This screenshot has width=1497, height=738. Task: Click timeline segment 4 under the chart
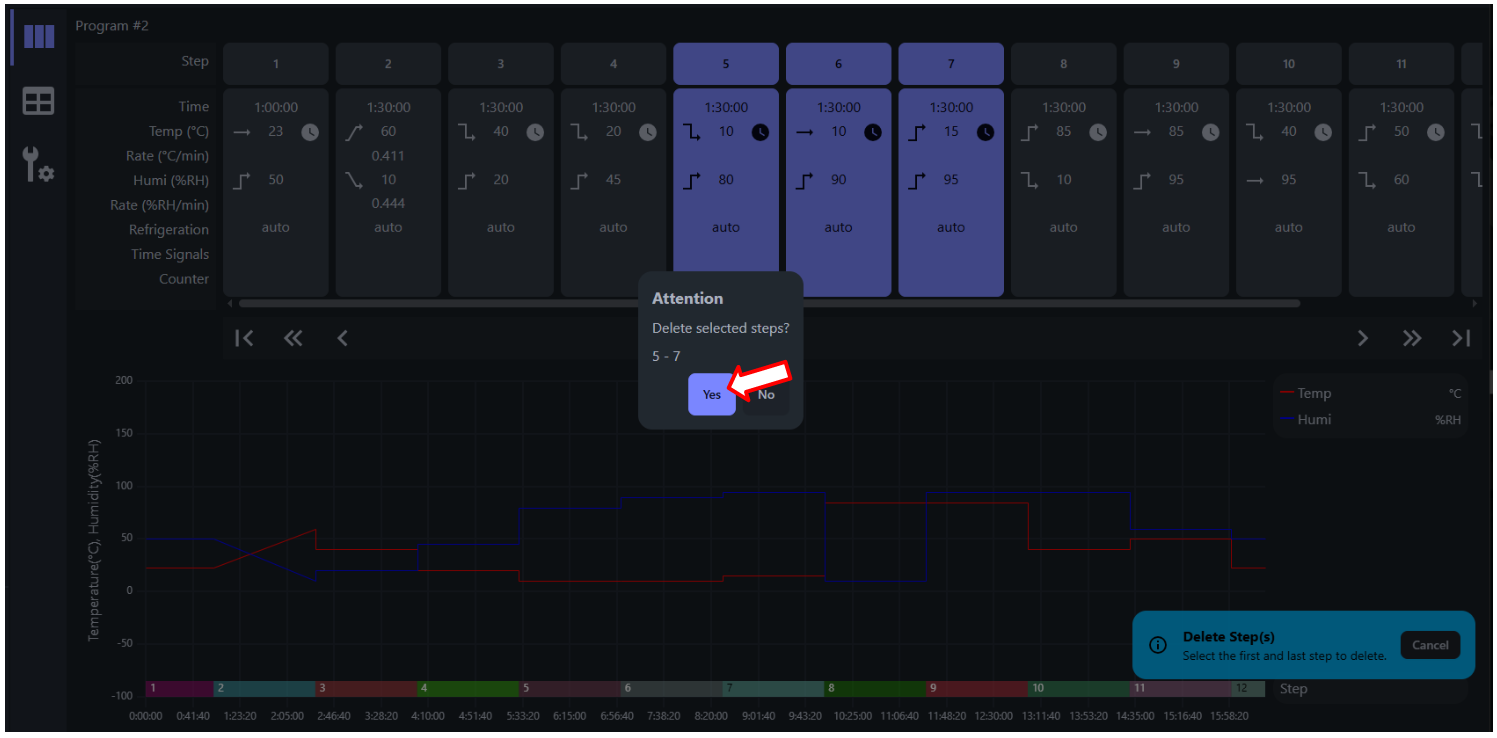pos(467,689)
